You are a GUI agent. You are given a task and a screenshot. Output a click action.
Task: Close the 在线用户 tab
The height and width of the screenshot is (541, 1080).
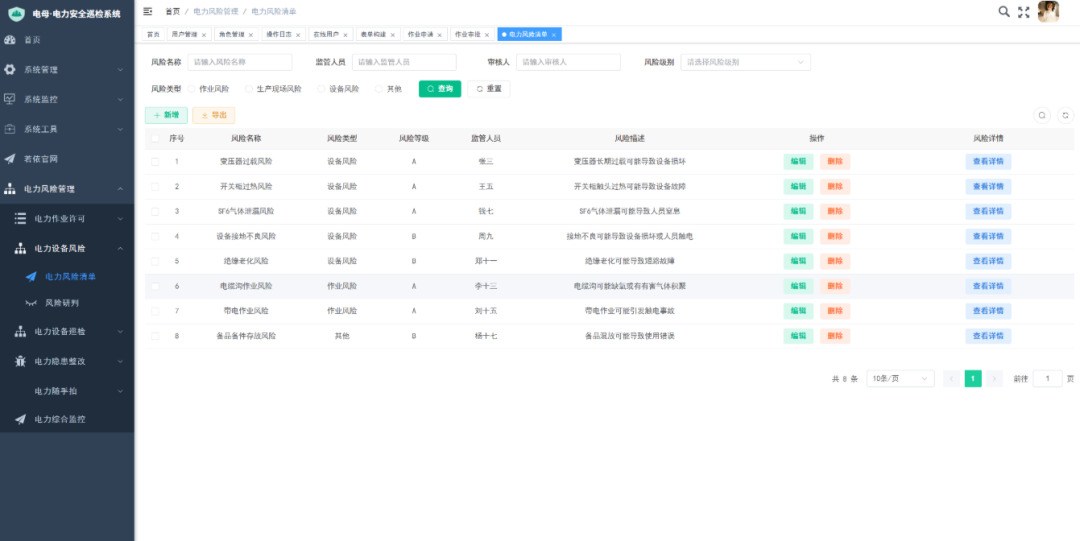pyautogui.click(x=345, y=34)
